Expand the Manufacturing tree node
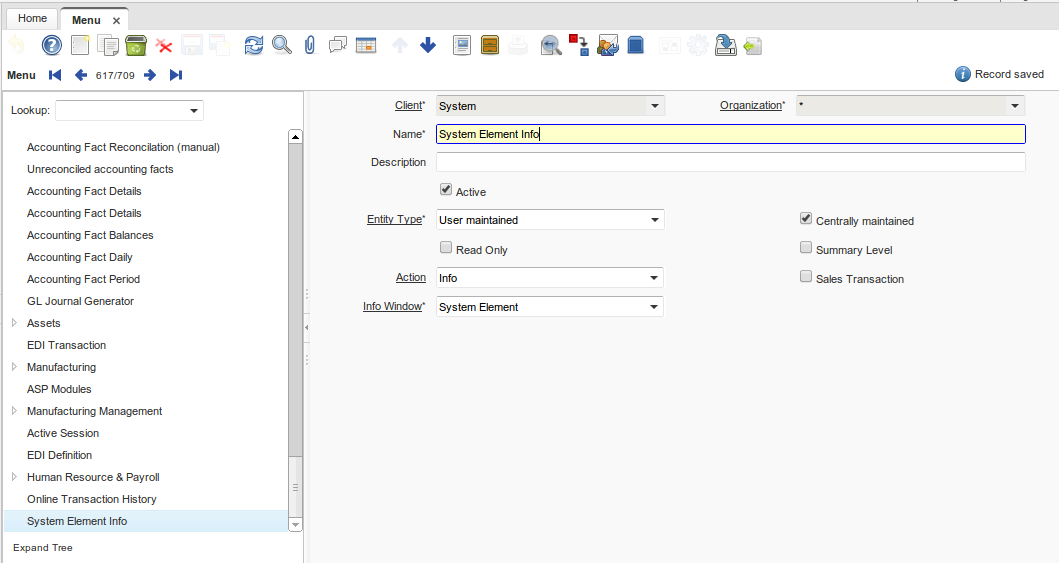The width and height of the screenshot is (1059, 563). [14, 367]
